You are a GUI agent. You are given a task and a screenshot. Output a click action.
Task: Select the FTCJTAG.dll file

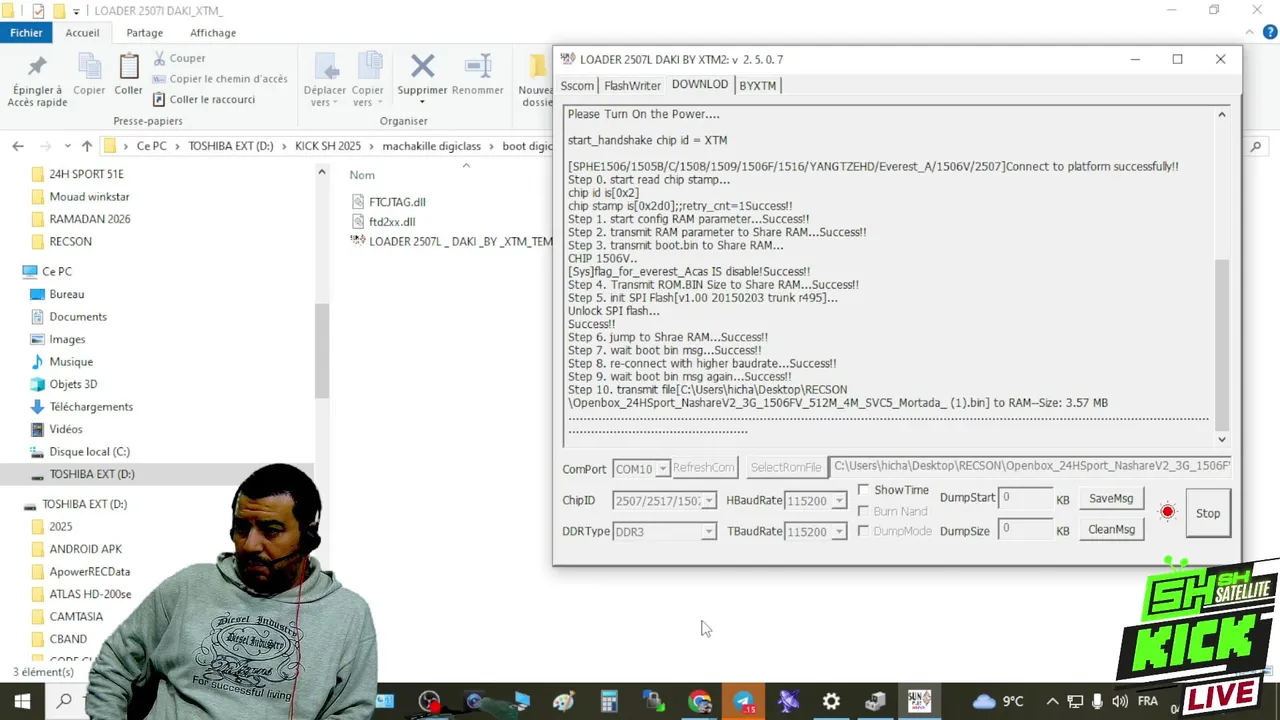397,202
